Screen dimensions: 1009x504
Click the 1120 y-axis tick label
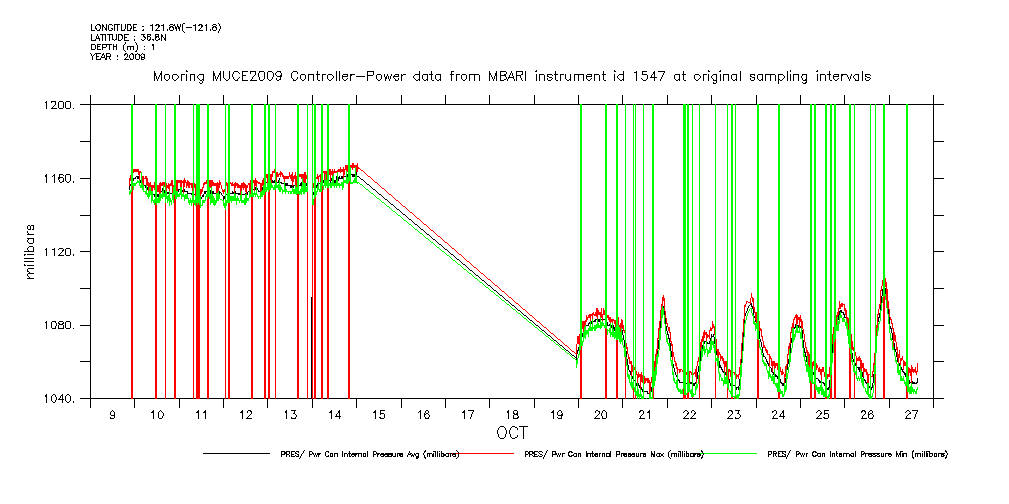(x=63, y=253)
